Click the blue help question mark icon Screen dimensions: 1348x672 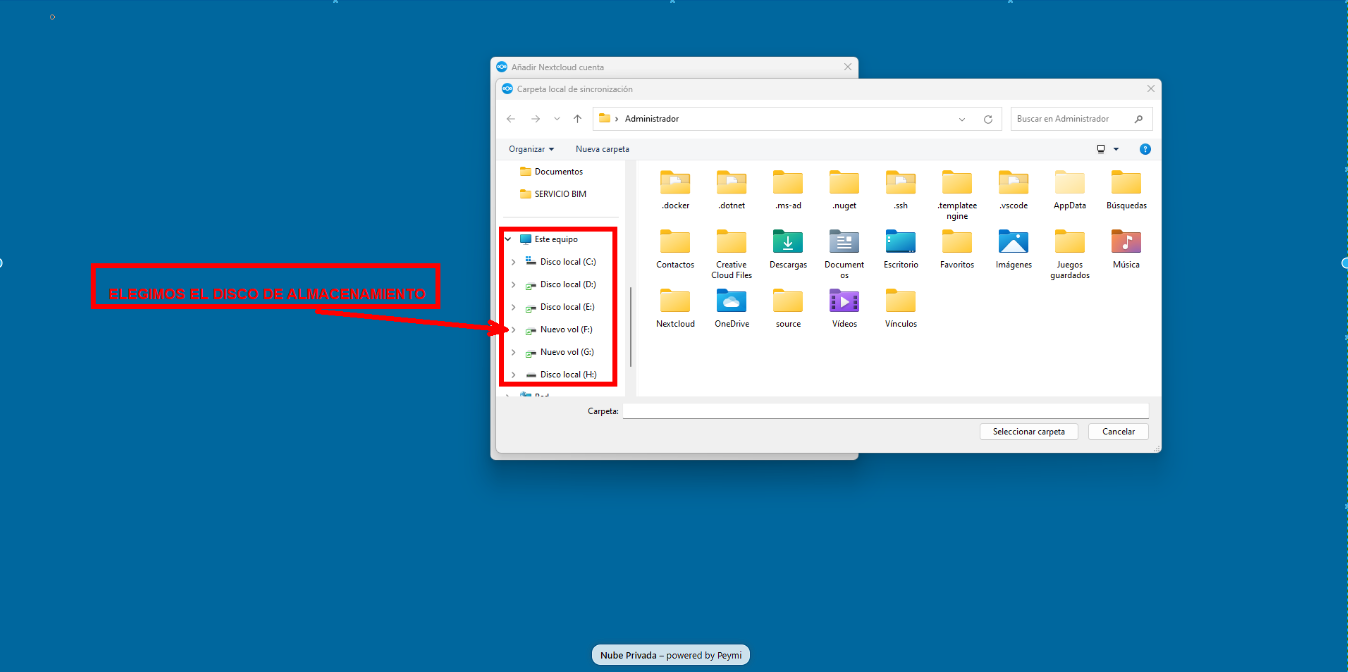1145,149
